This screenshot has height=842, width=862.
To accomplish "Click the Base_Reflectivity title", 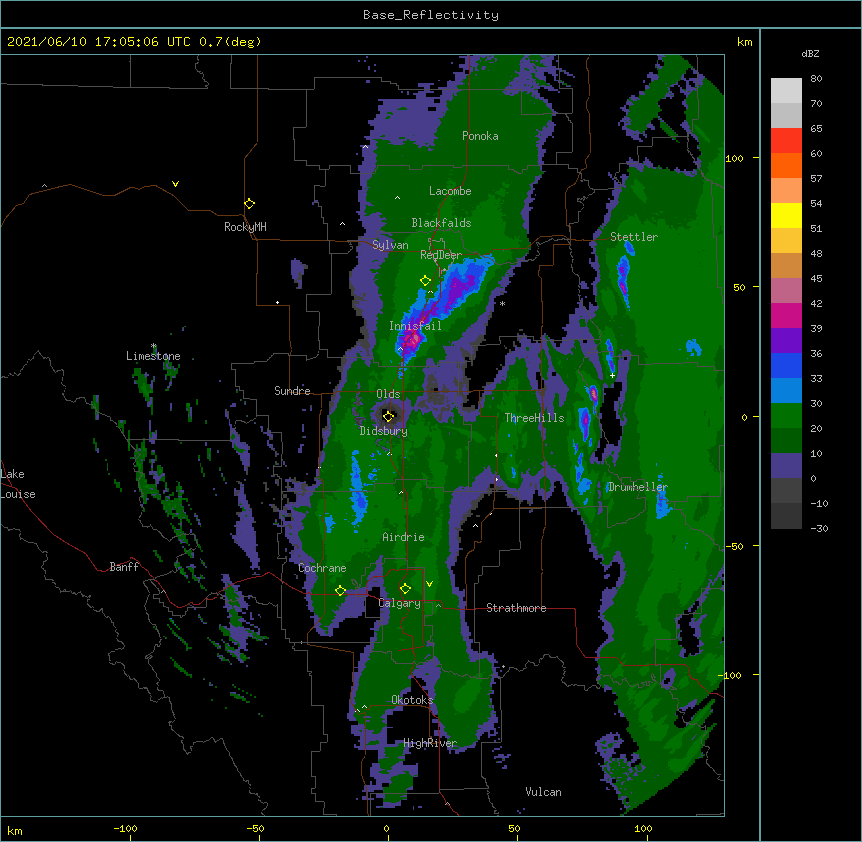I will coord(431,15).
